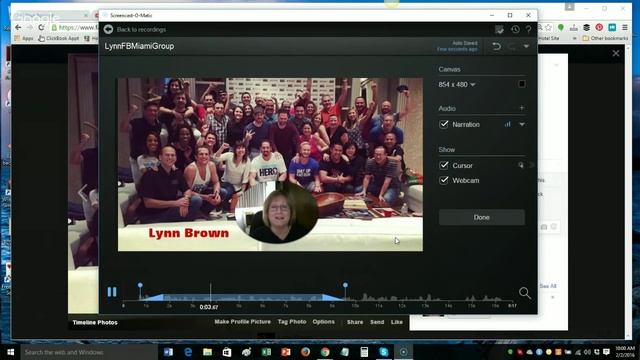Open PowerPoint from the taskbar
This screenshot has height=360, width=640.
pos(286,352)
